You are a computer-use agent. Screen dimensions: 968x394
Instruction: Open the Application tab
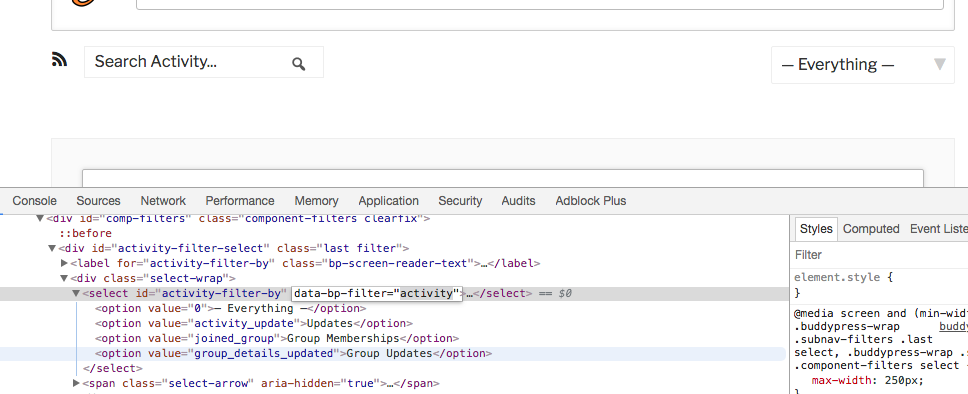(388, 201)
